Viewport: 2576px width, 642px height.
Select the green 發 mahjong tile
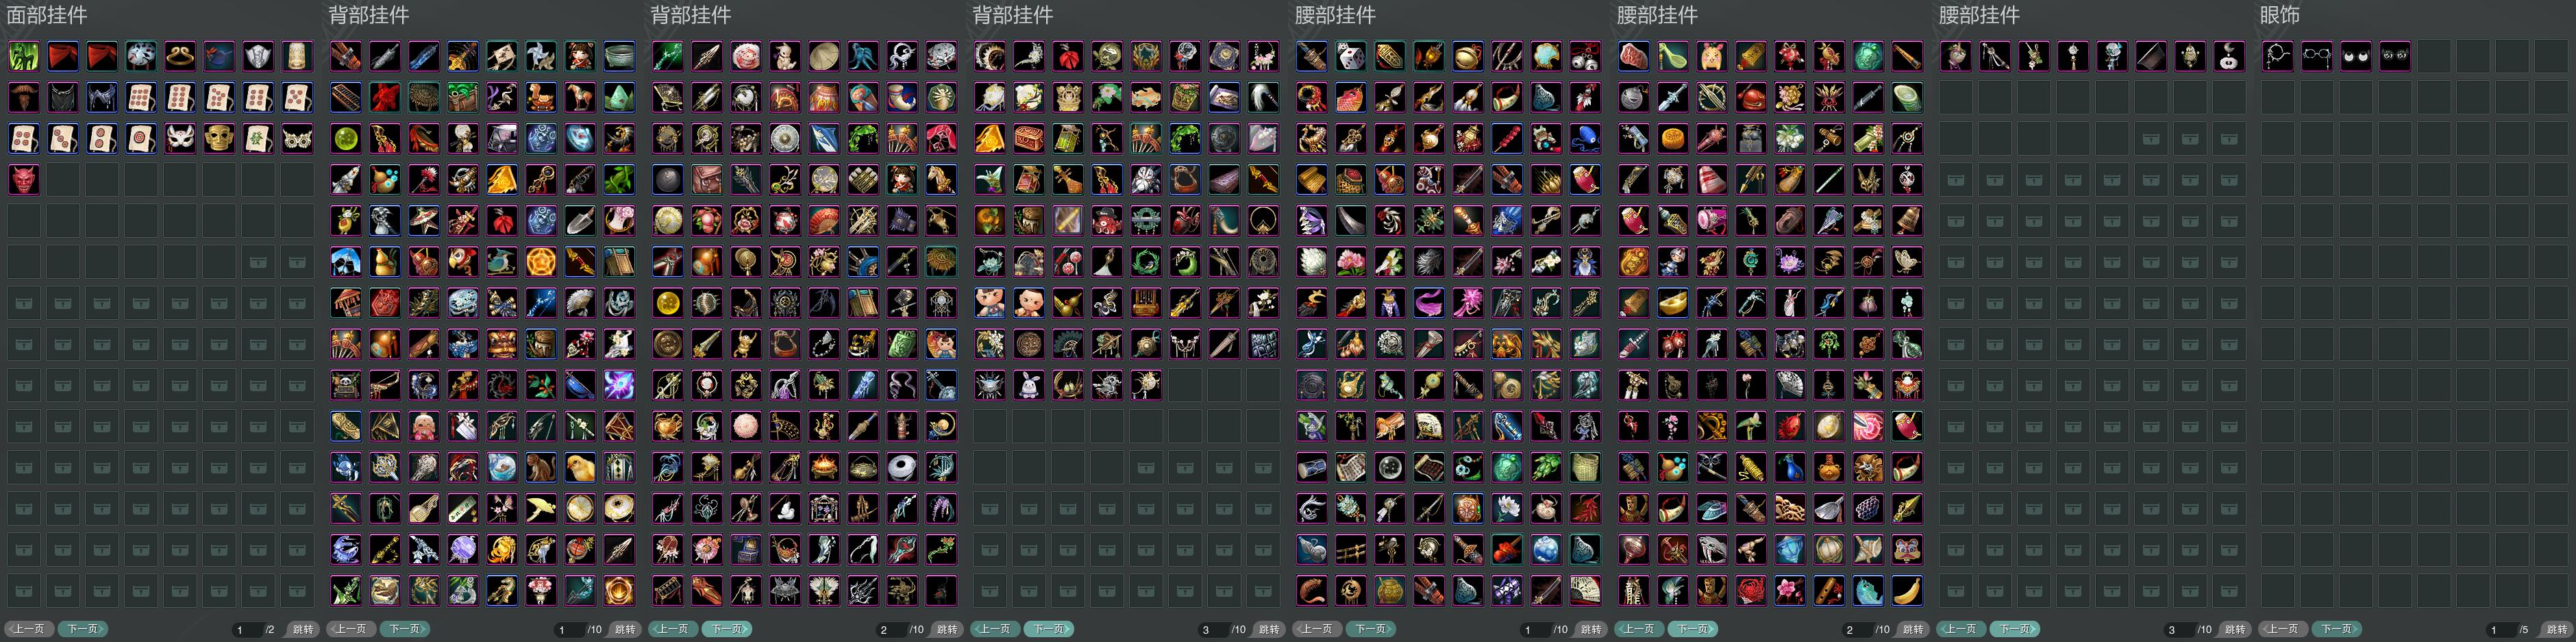[x=258, y=138]
